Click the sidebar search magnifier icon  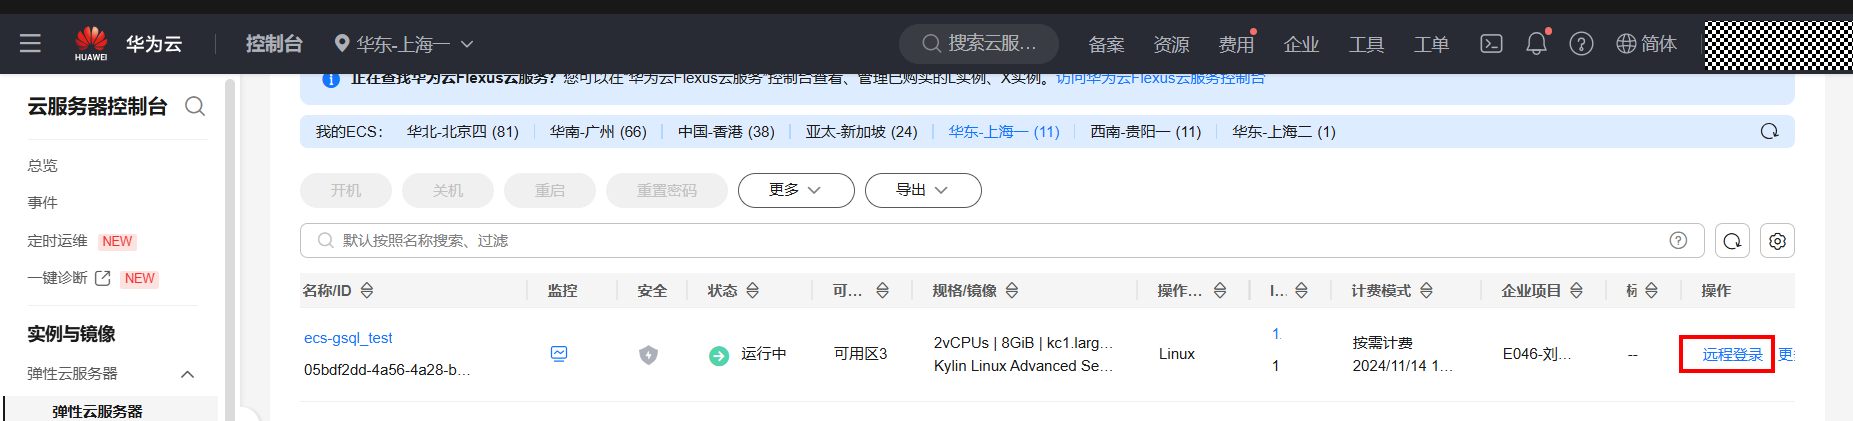pyautogui.click(x=195, y=107)
